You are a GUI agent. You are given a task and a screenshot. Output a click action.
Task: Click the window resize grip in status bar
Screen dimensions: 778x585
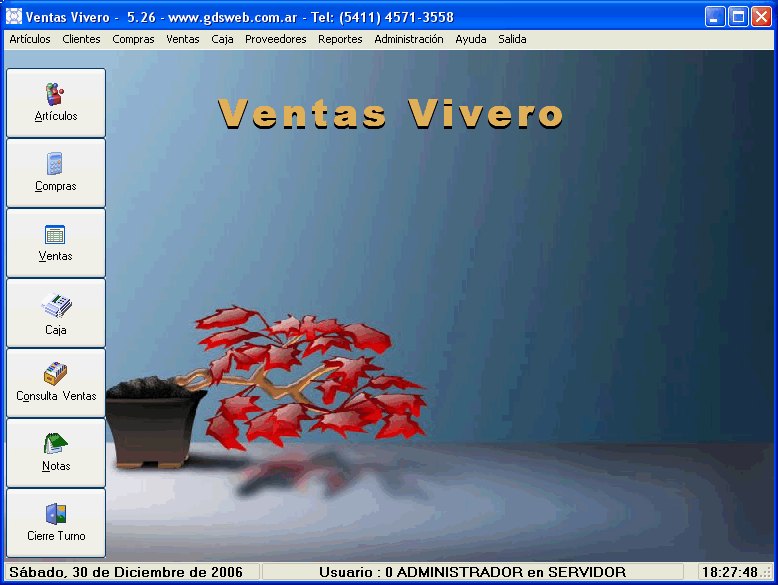pyautogui.click(x=767, y=573)
